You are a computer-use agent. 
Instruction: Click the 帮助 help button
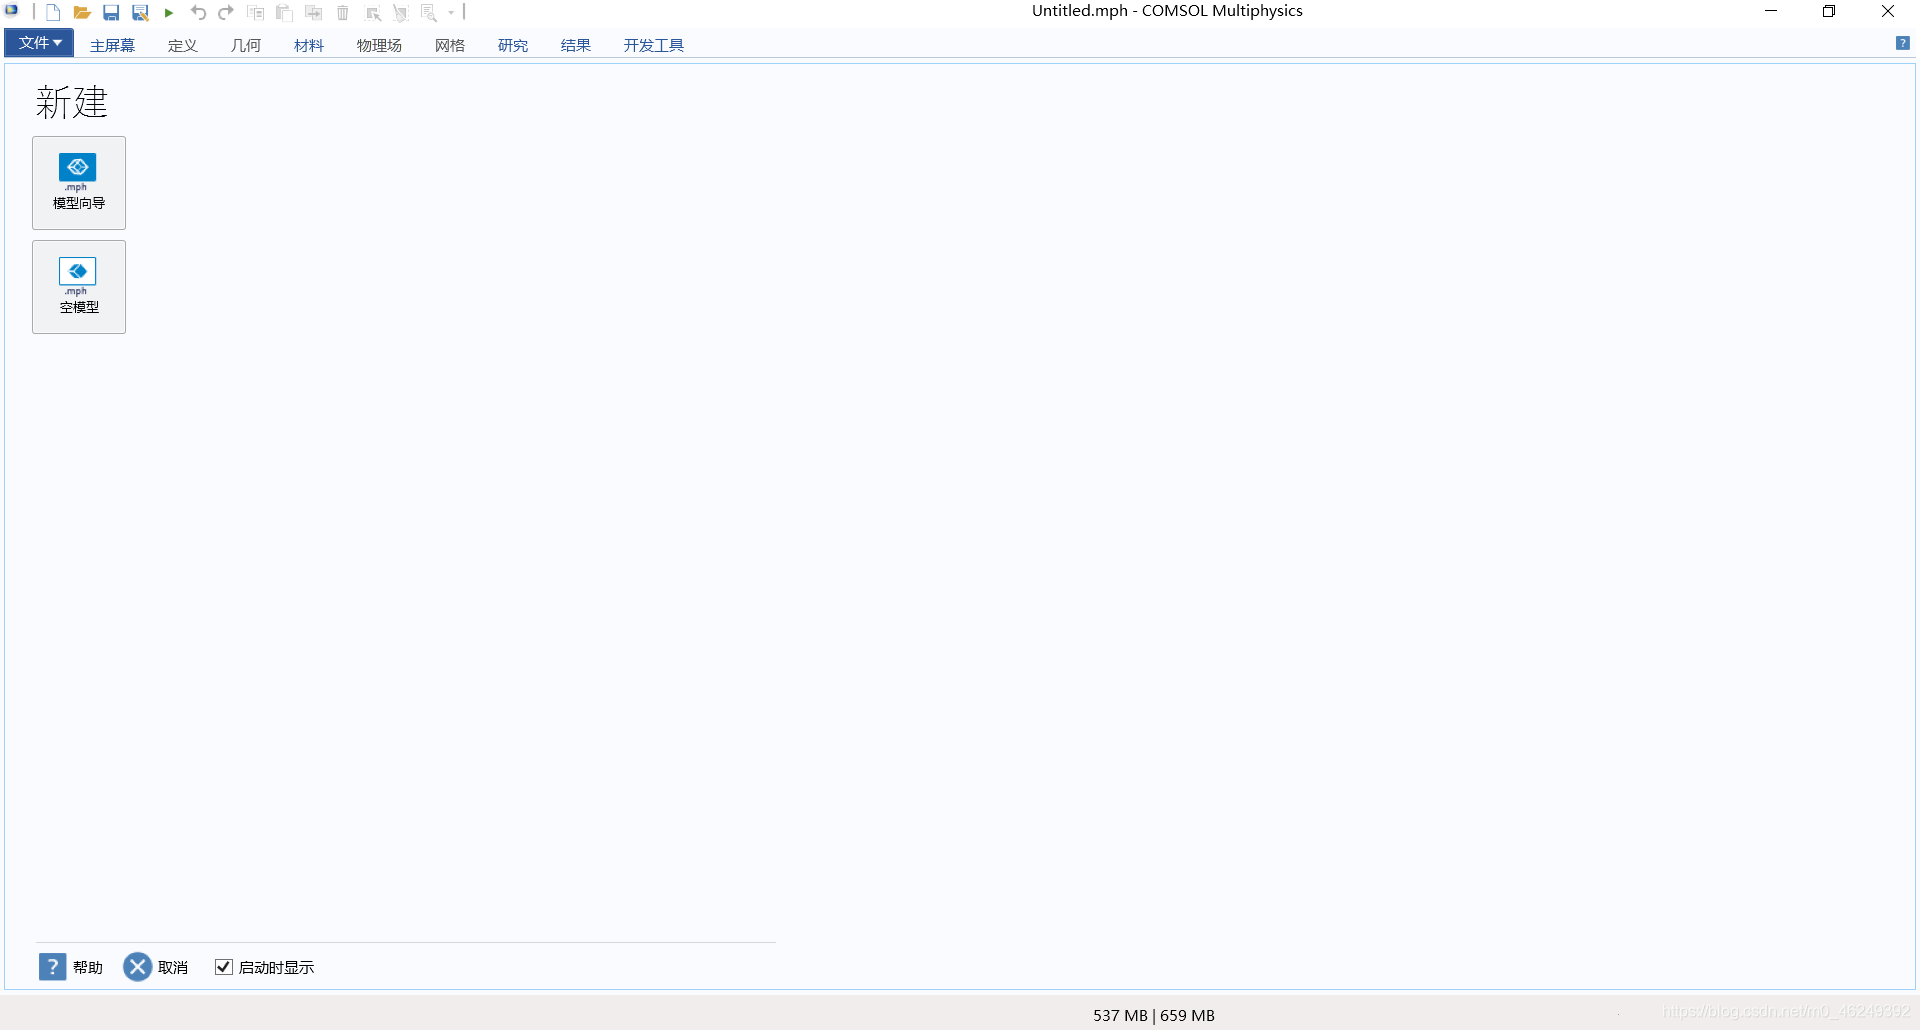[71, 967]
